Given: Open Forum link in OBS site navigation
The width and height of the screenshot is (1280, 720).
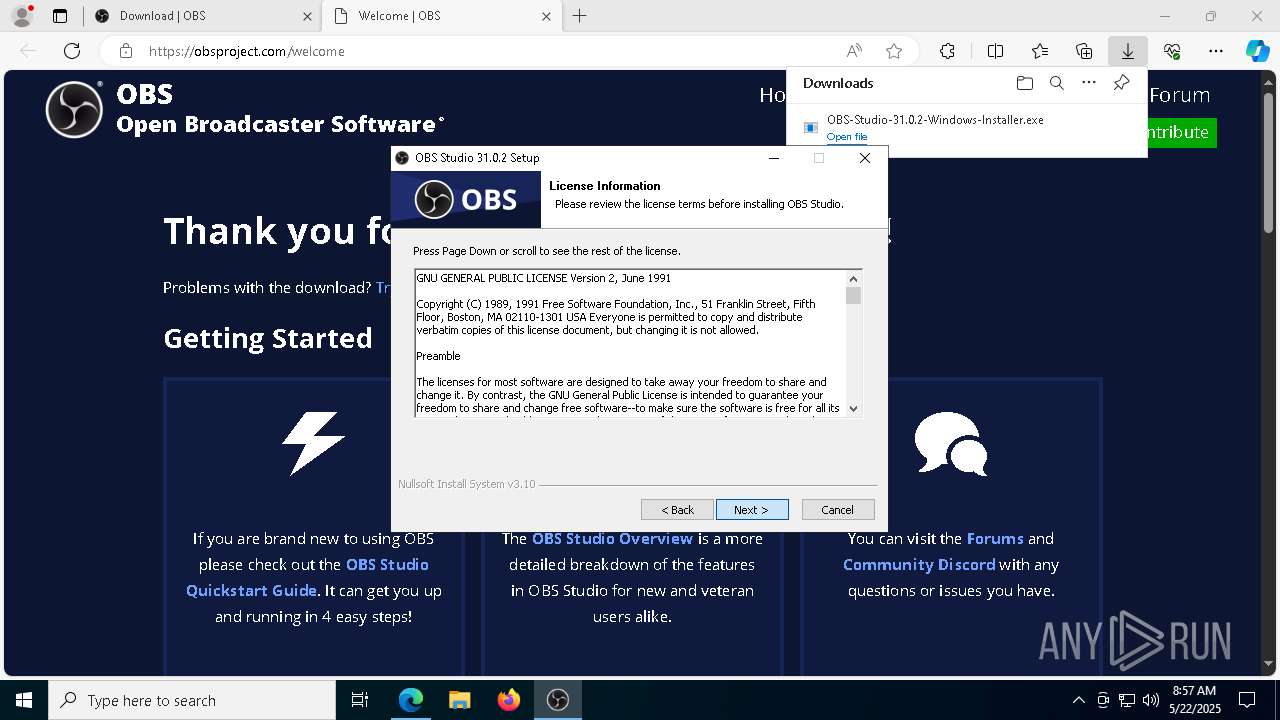Looking at the screenshot, I should (1179, 95).
